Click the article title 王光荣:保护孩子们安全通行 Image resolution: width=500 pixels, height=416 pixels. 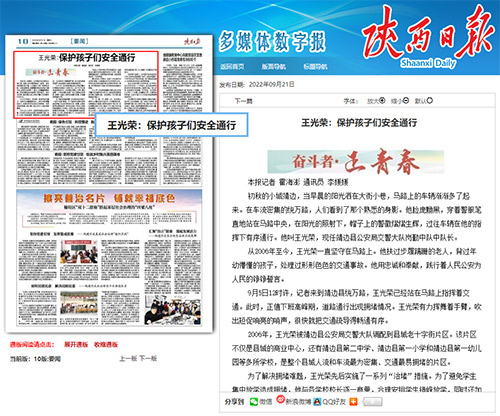point(359,123)
